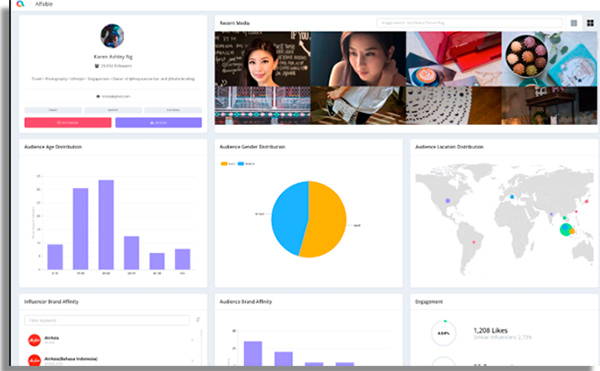Viewport: 600px width, 371px height.
Task: Switch Recent Media to list view
Action: coord(574,23)
